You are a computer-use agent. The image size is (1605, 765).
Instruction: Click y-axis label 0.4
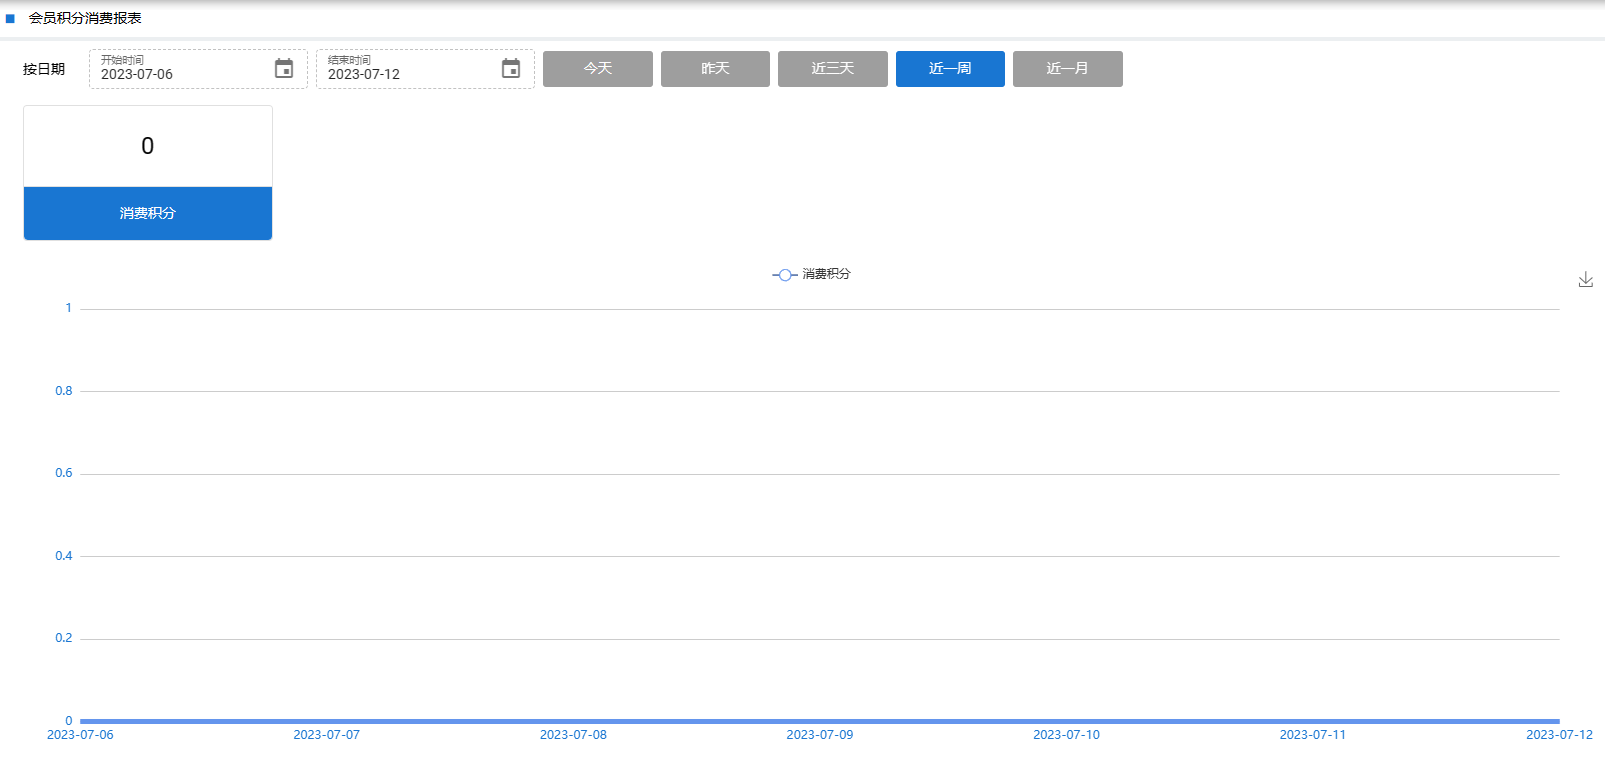point(64,556)
